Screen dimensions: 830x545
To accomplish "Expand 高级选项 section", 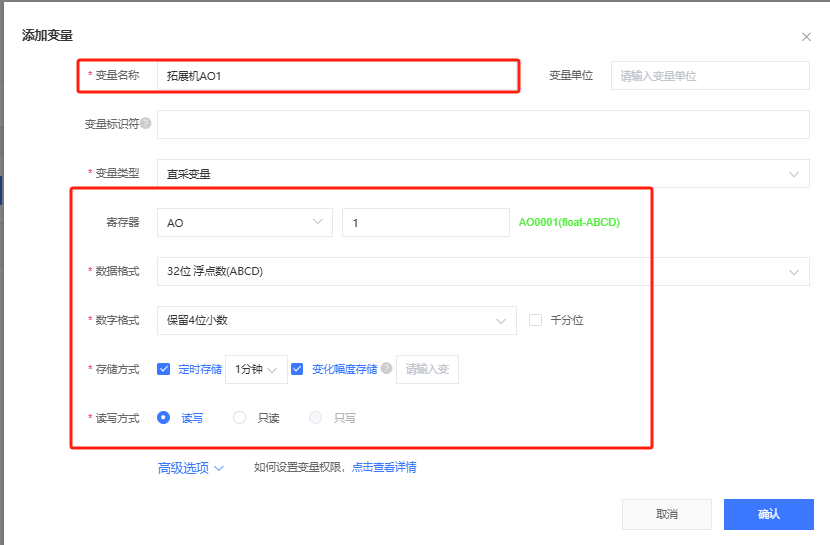I will tap(190, 467).
